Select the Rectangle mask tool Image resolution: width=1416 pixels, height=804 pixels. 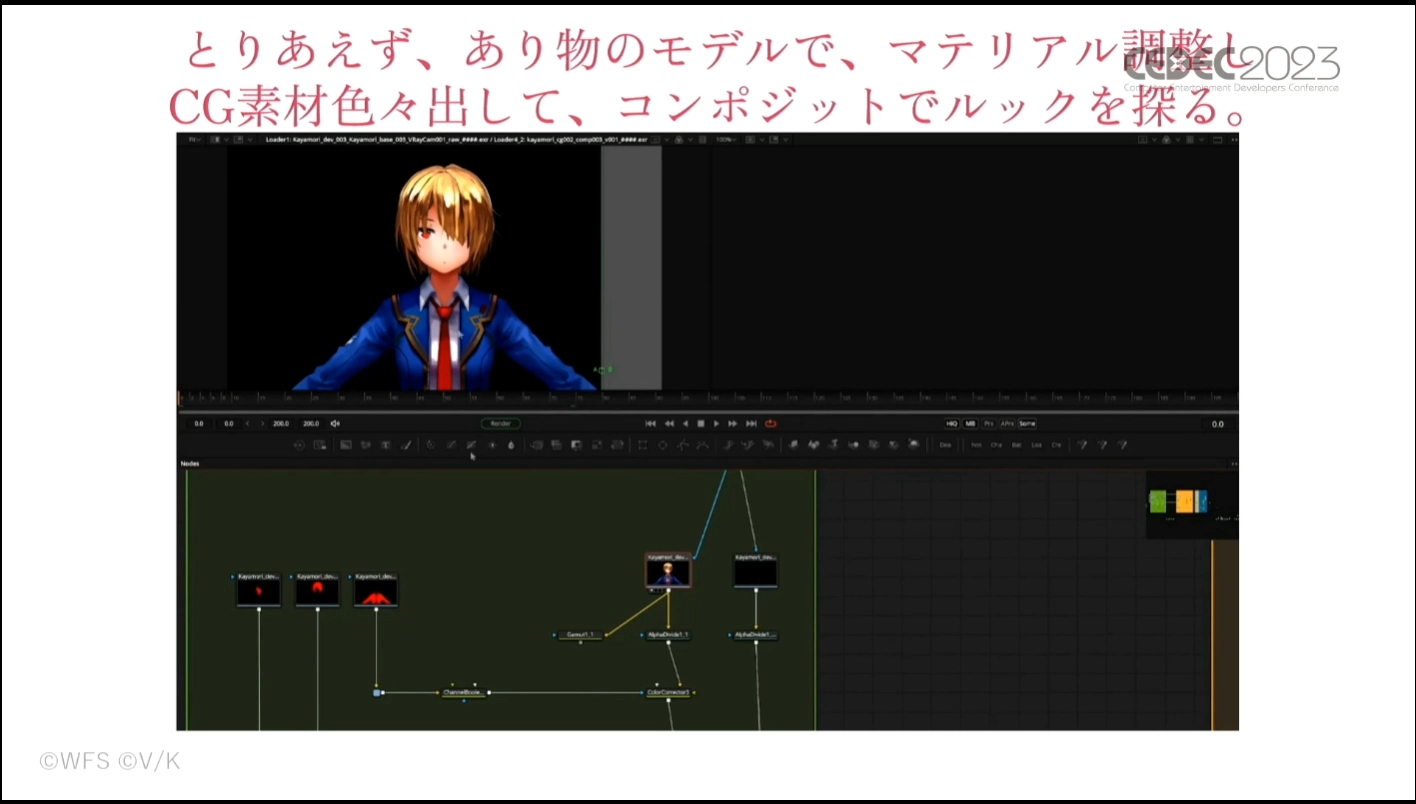(643, 445)
